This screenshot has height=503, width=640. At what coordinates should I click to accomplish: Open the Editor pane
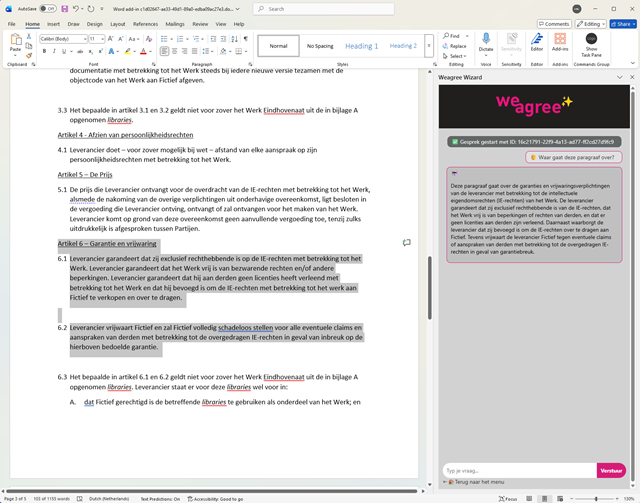(537, 42)
